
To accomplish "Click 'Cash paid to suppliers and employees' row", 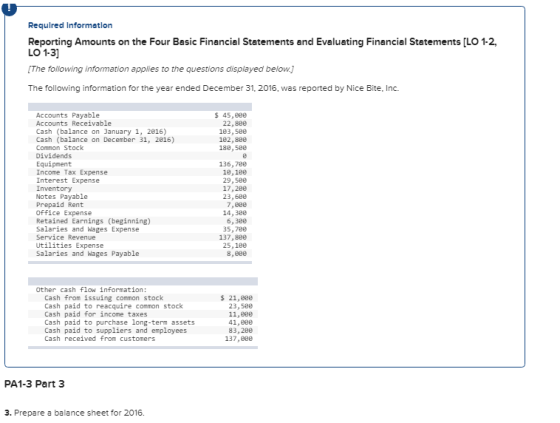I will [143, 330].
